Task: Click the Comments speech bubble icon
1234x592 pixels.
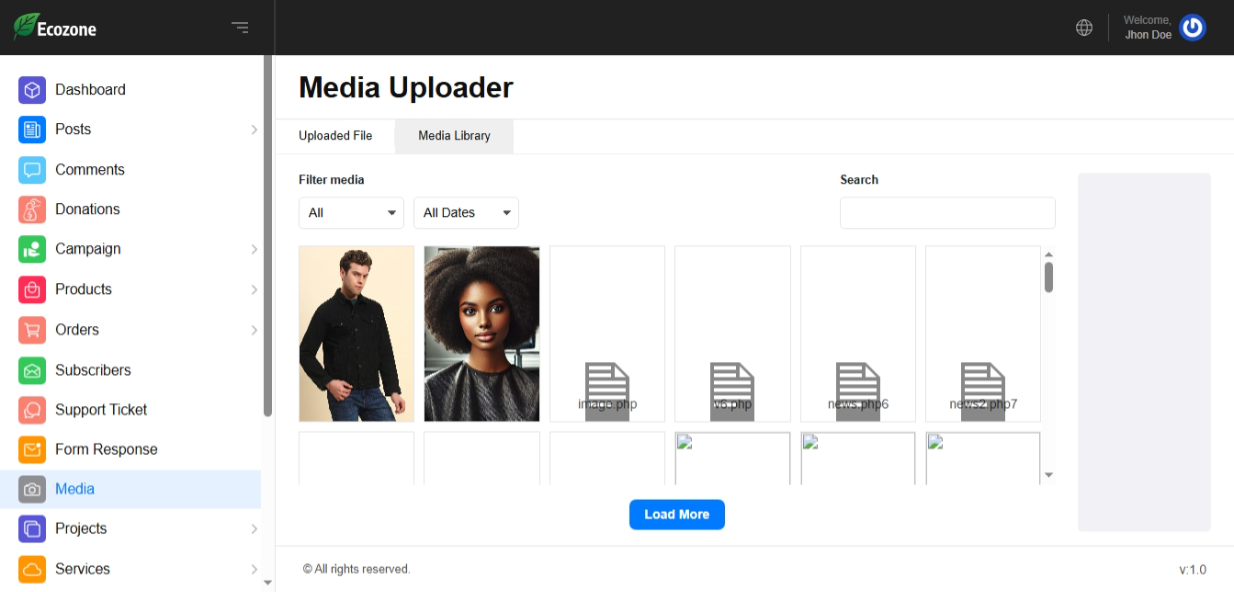Action: 32,170
